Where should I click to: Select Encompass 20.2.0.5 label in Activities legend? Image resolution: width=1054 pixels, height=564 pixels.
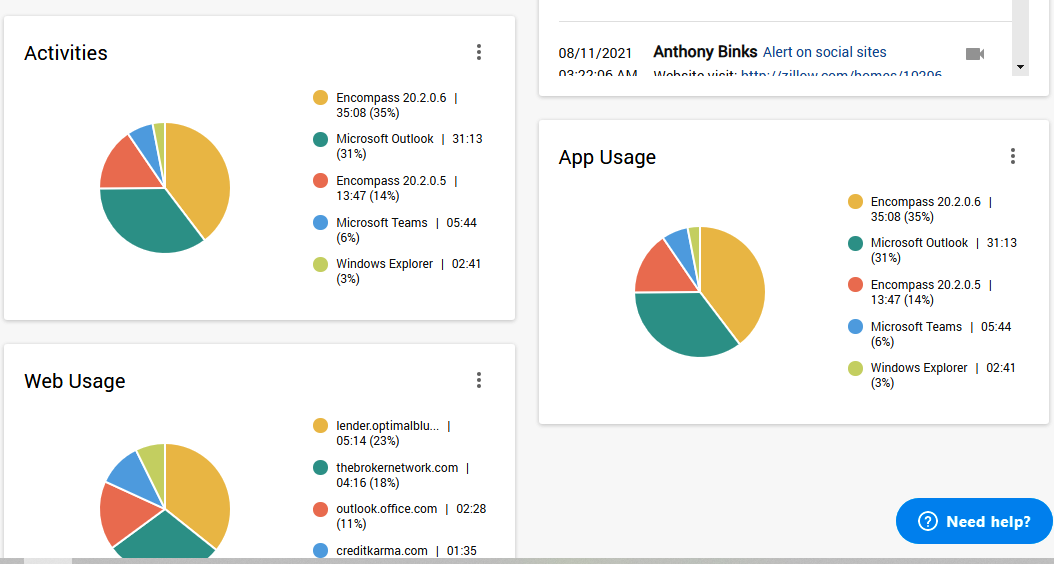[x=391, y=181]
